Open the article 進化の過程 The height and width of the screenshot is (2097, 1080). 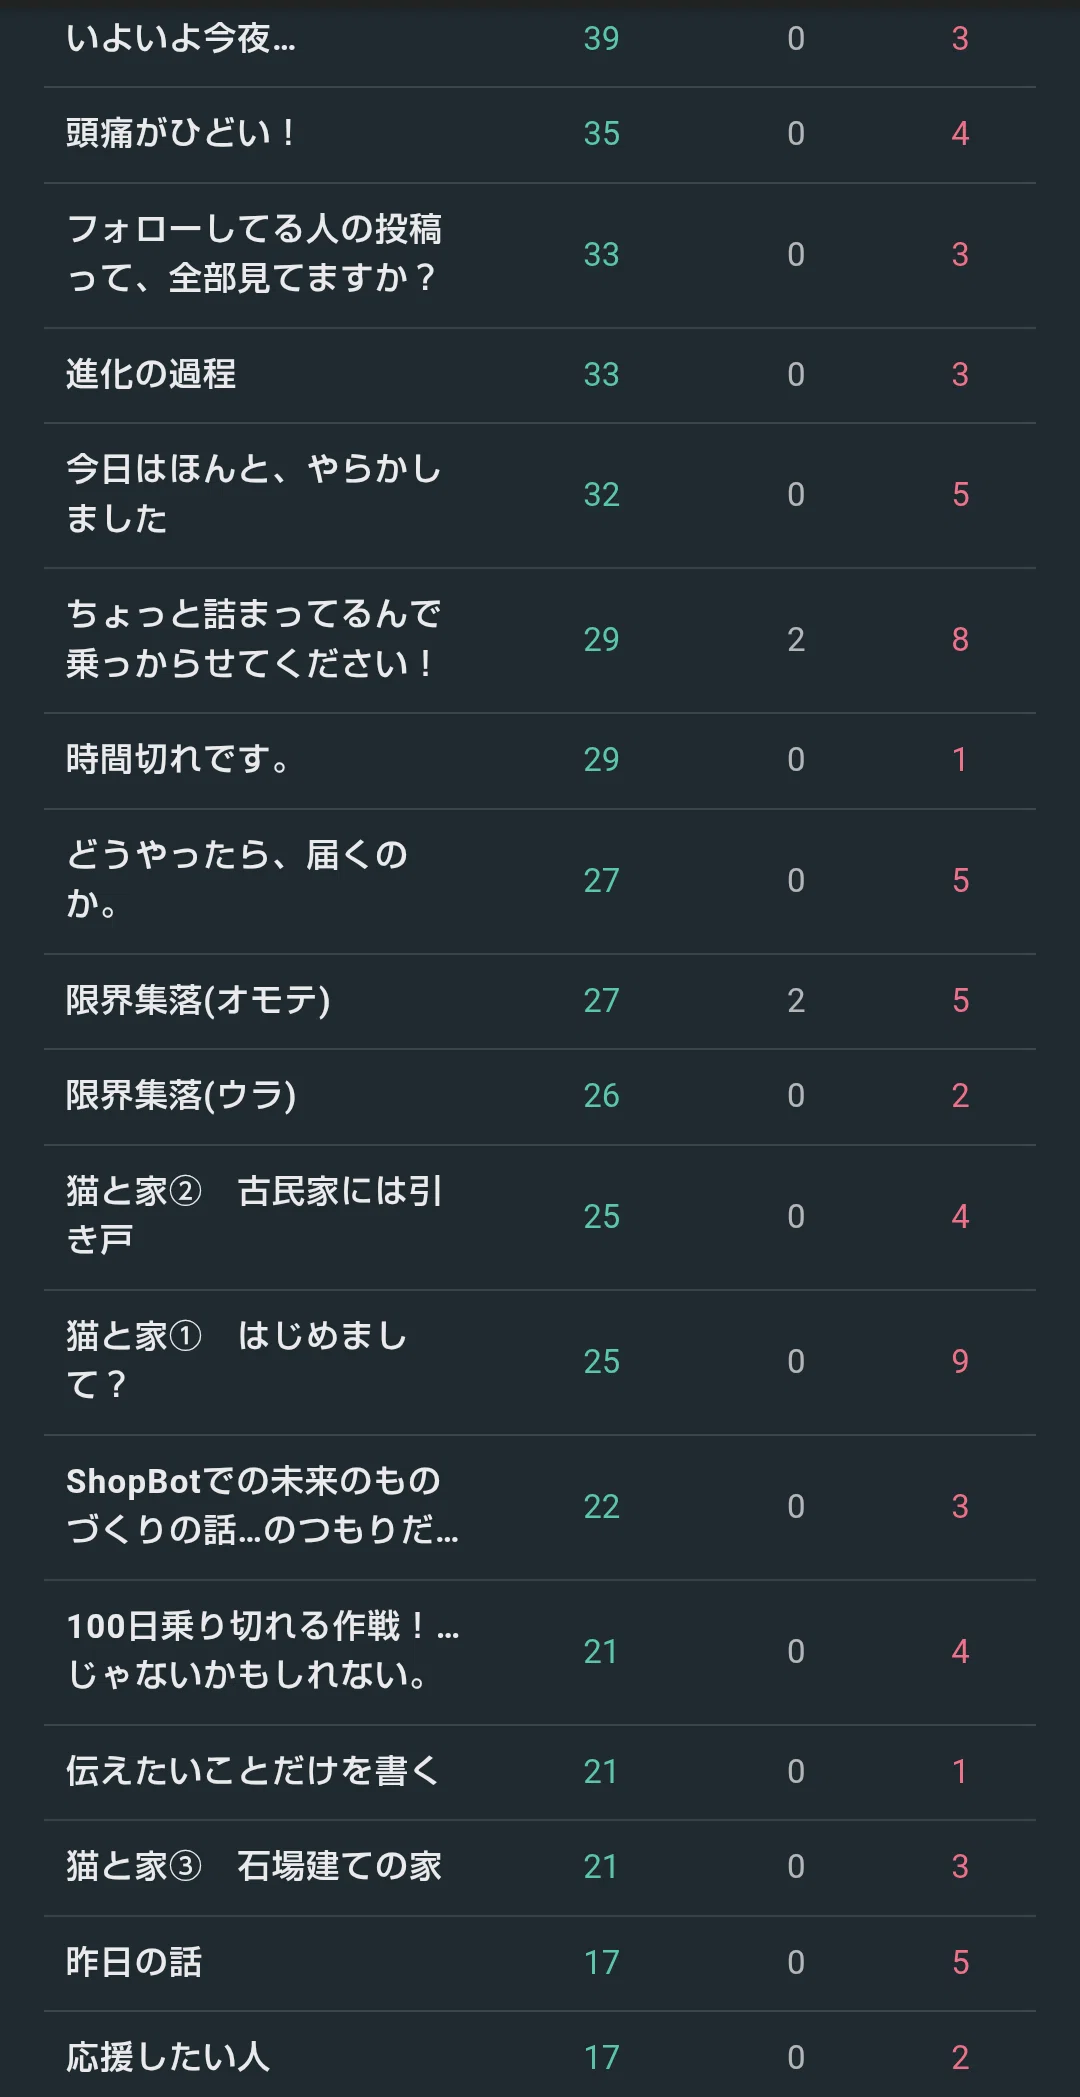[x=540, y=375]
